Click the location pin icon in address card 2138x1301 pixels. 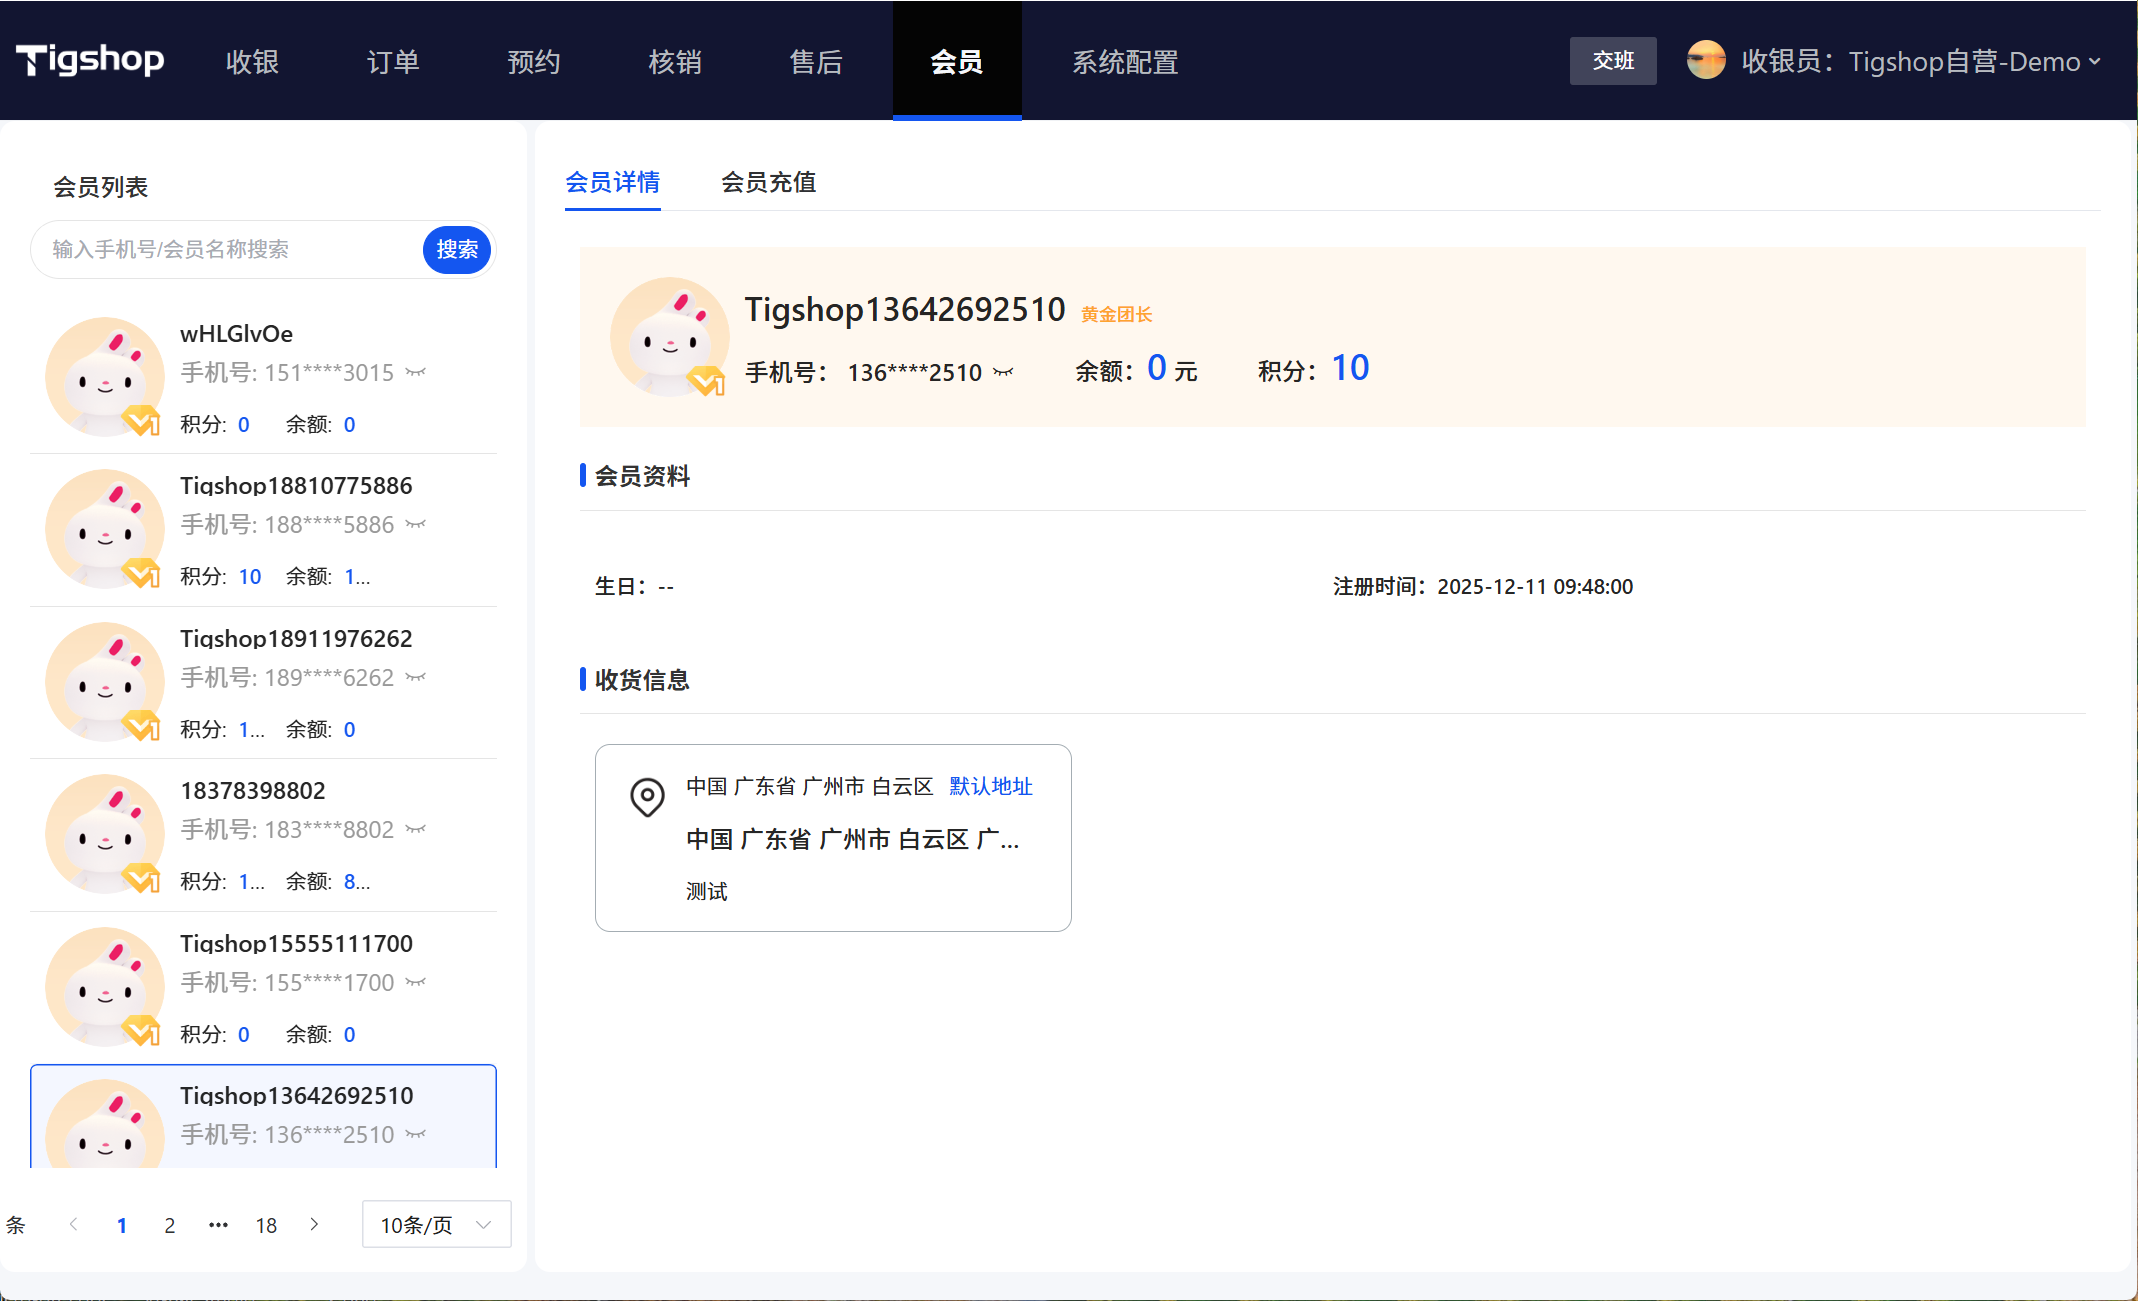click(x=647, y=797)
